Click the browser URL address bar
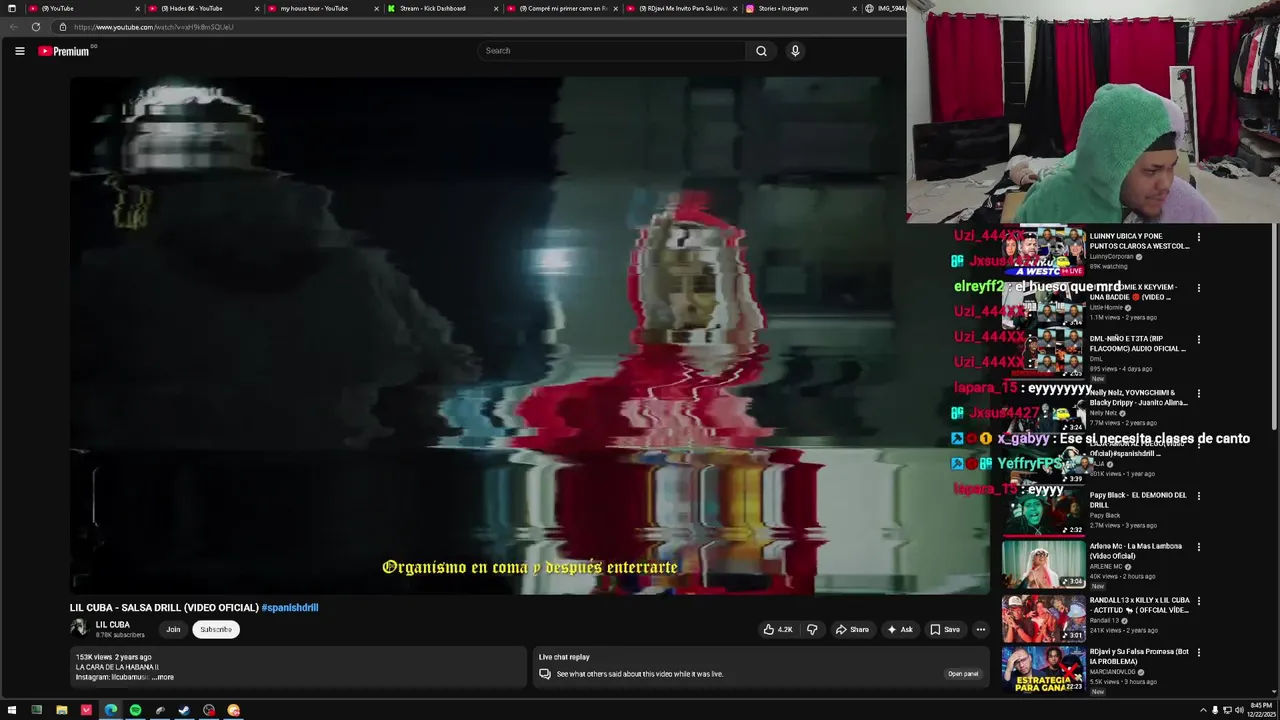1280x720 pixels. click(x=480, y=27)
